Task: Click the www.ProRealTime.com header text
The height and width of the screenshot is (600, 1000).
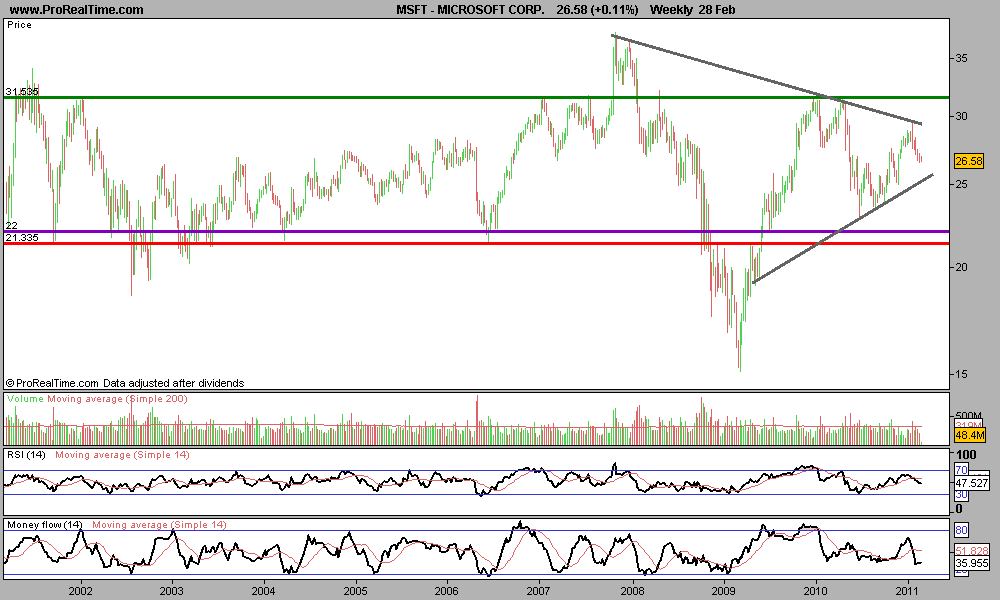Action: (77, 10)
